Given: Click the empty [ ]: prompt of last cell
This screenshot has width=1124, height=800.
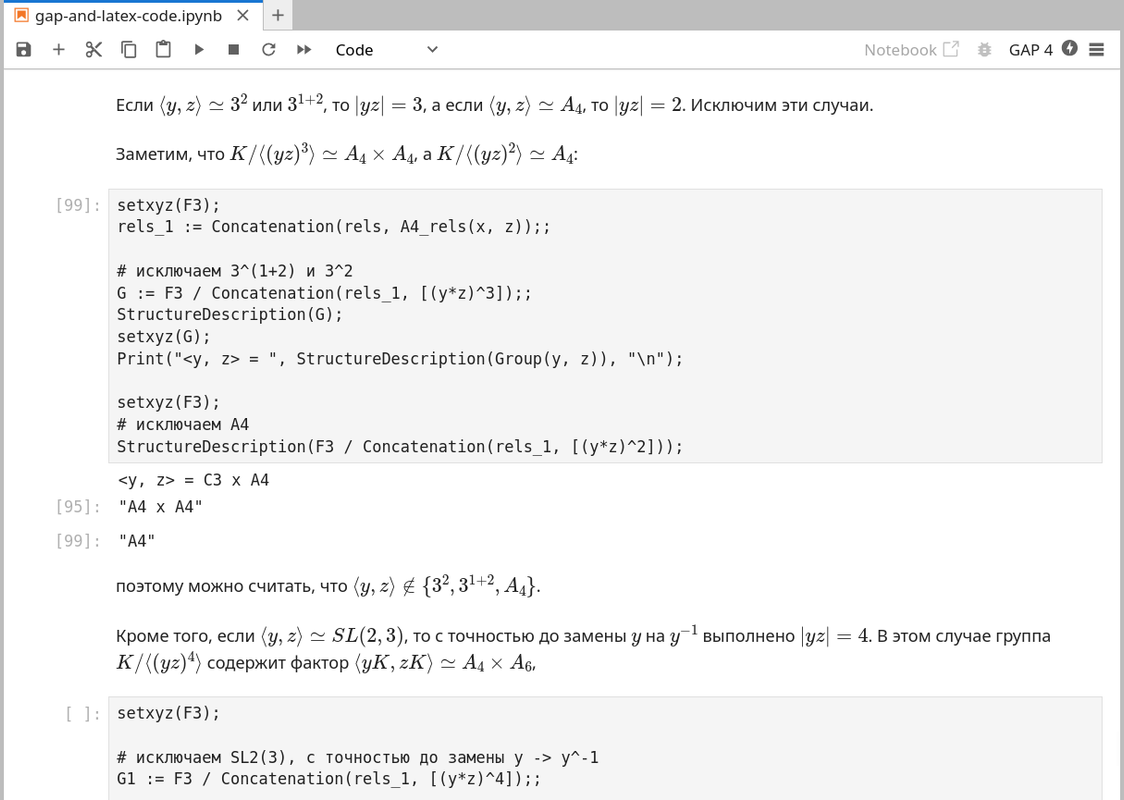Looking at the screenshot, I should coord(82,713).
